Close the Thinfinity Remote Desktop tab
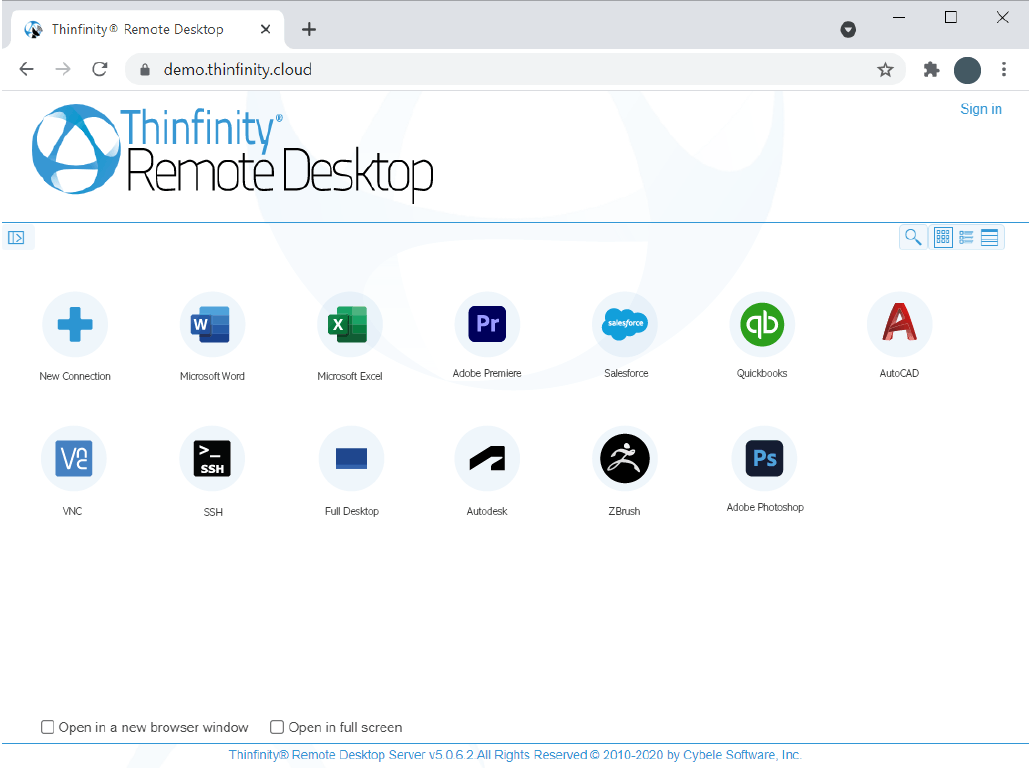1029x768 pixels. (265, 29)
